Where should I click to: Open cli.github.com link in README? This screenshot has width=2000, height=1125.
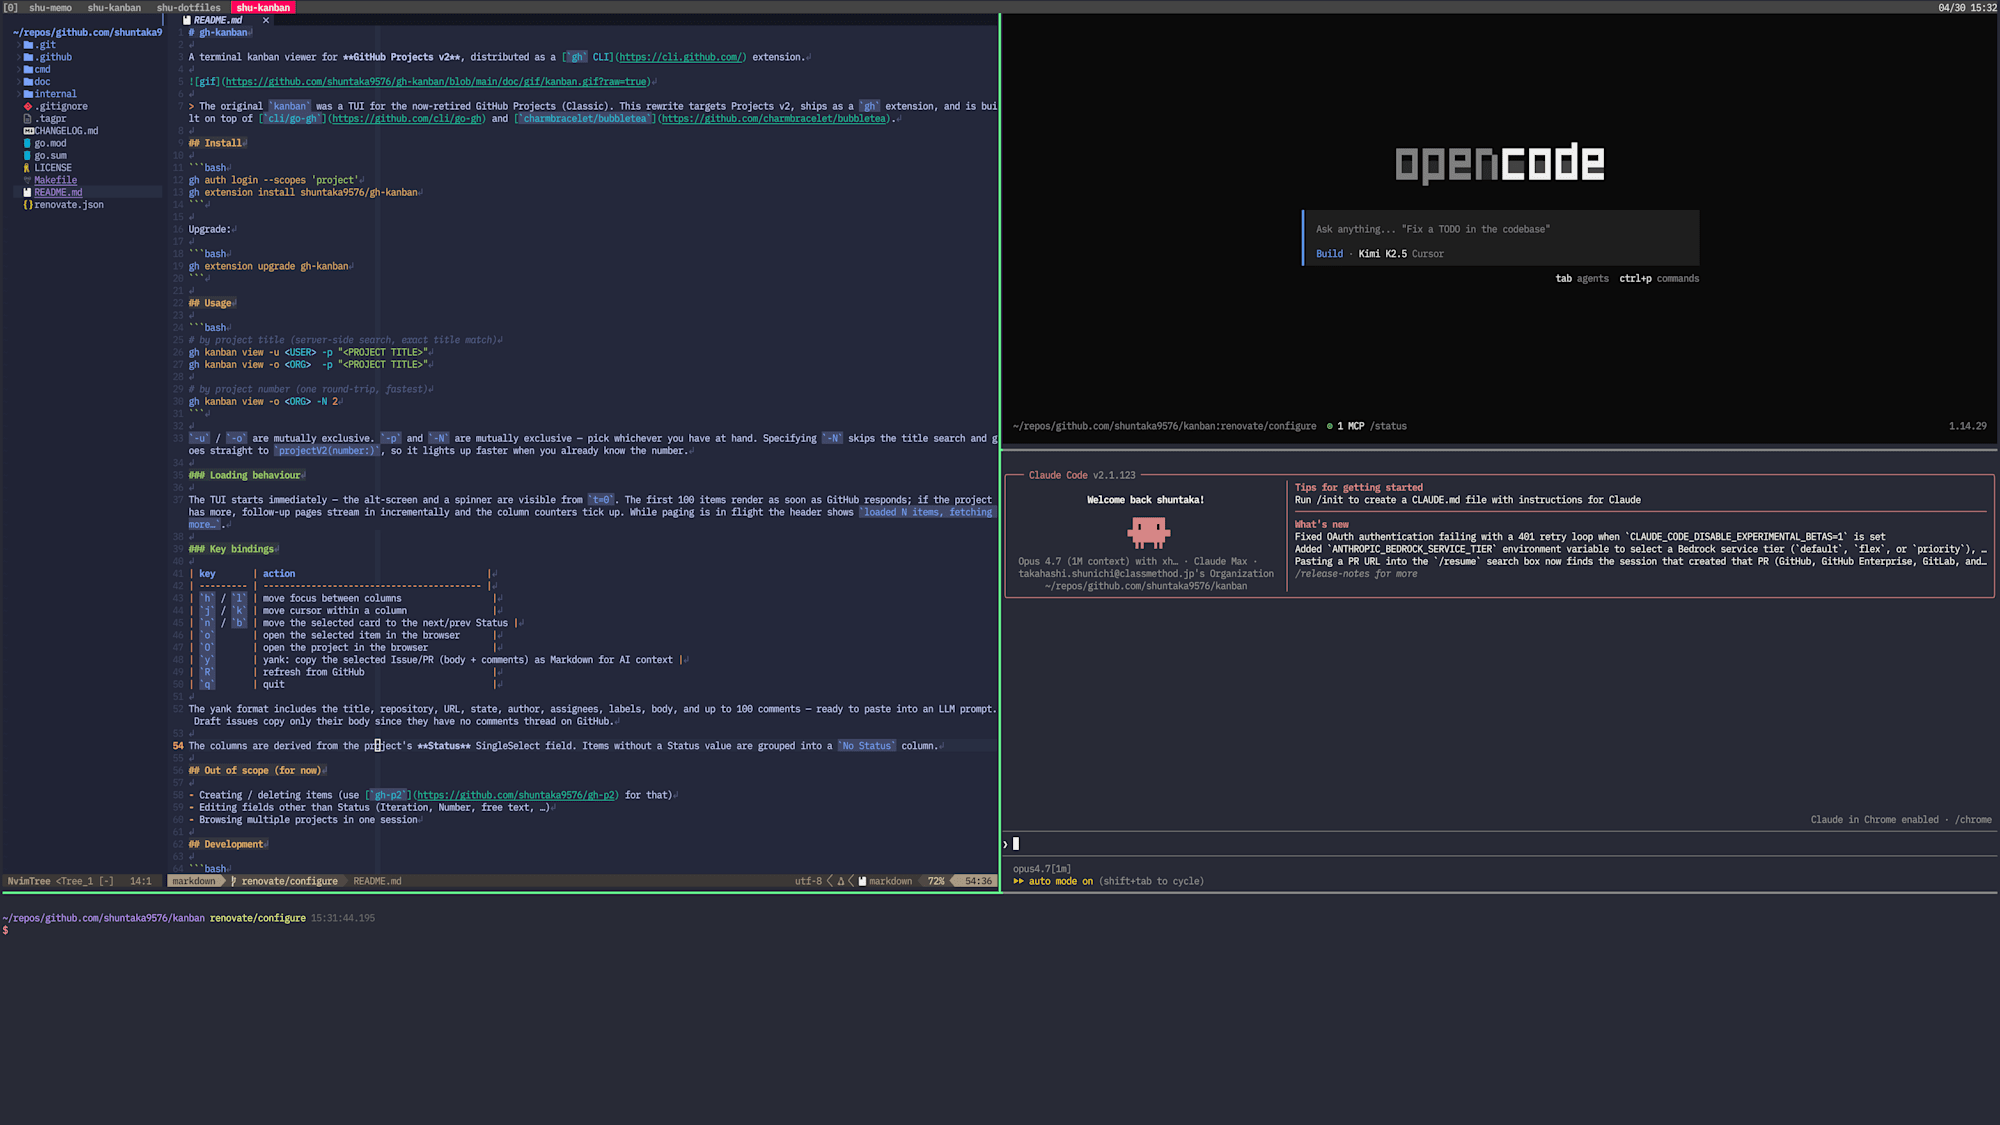(x=682, y=57)
